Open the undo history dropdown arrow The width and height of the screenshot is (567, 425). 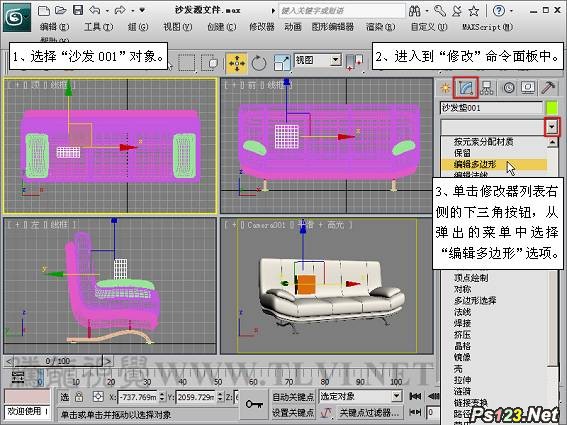[108, 11]
